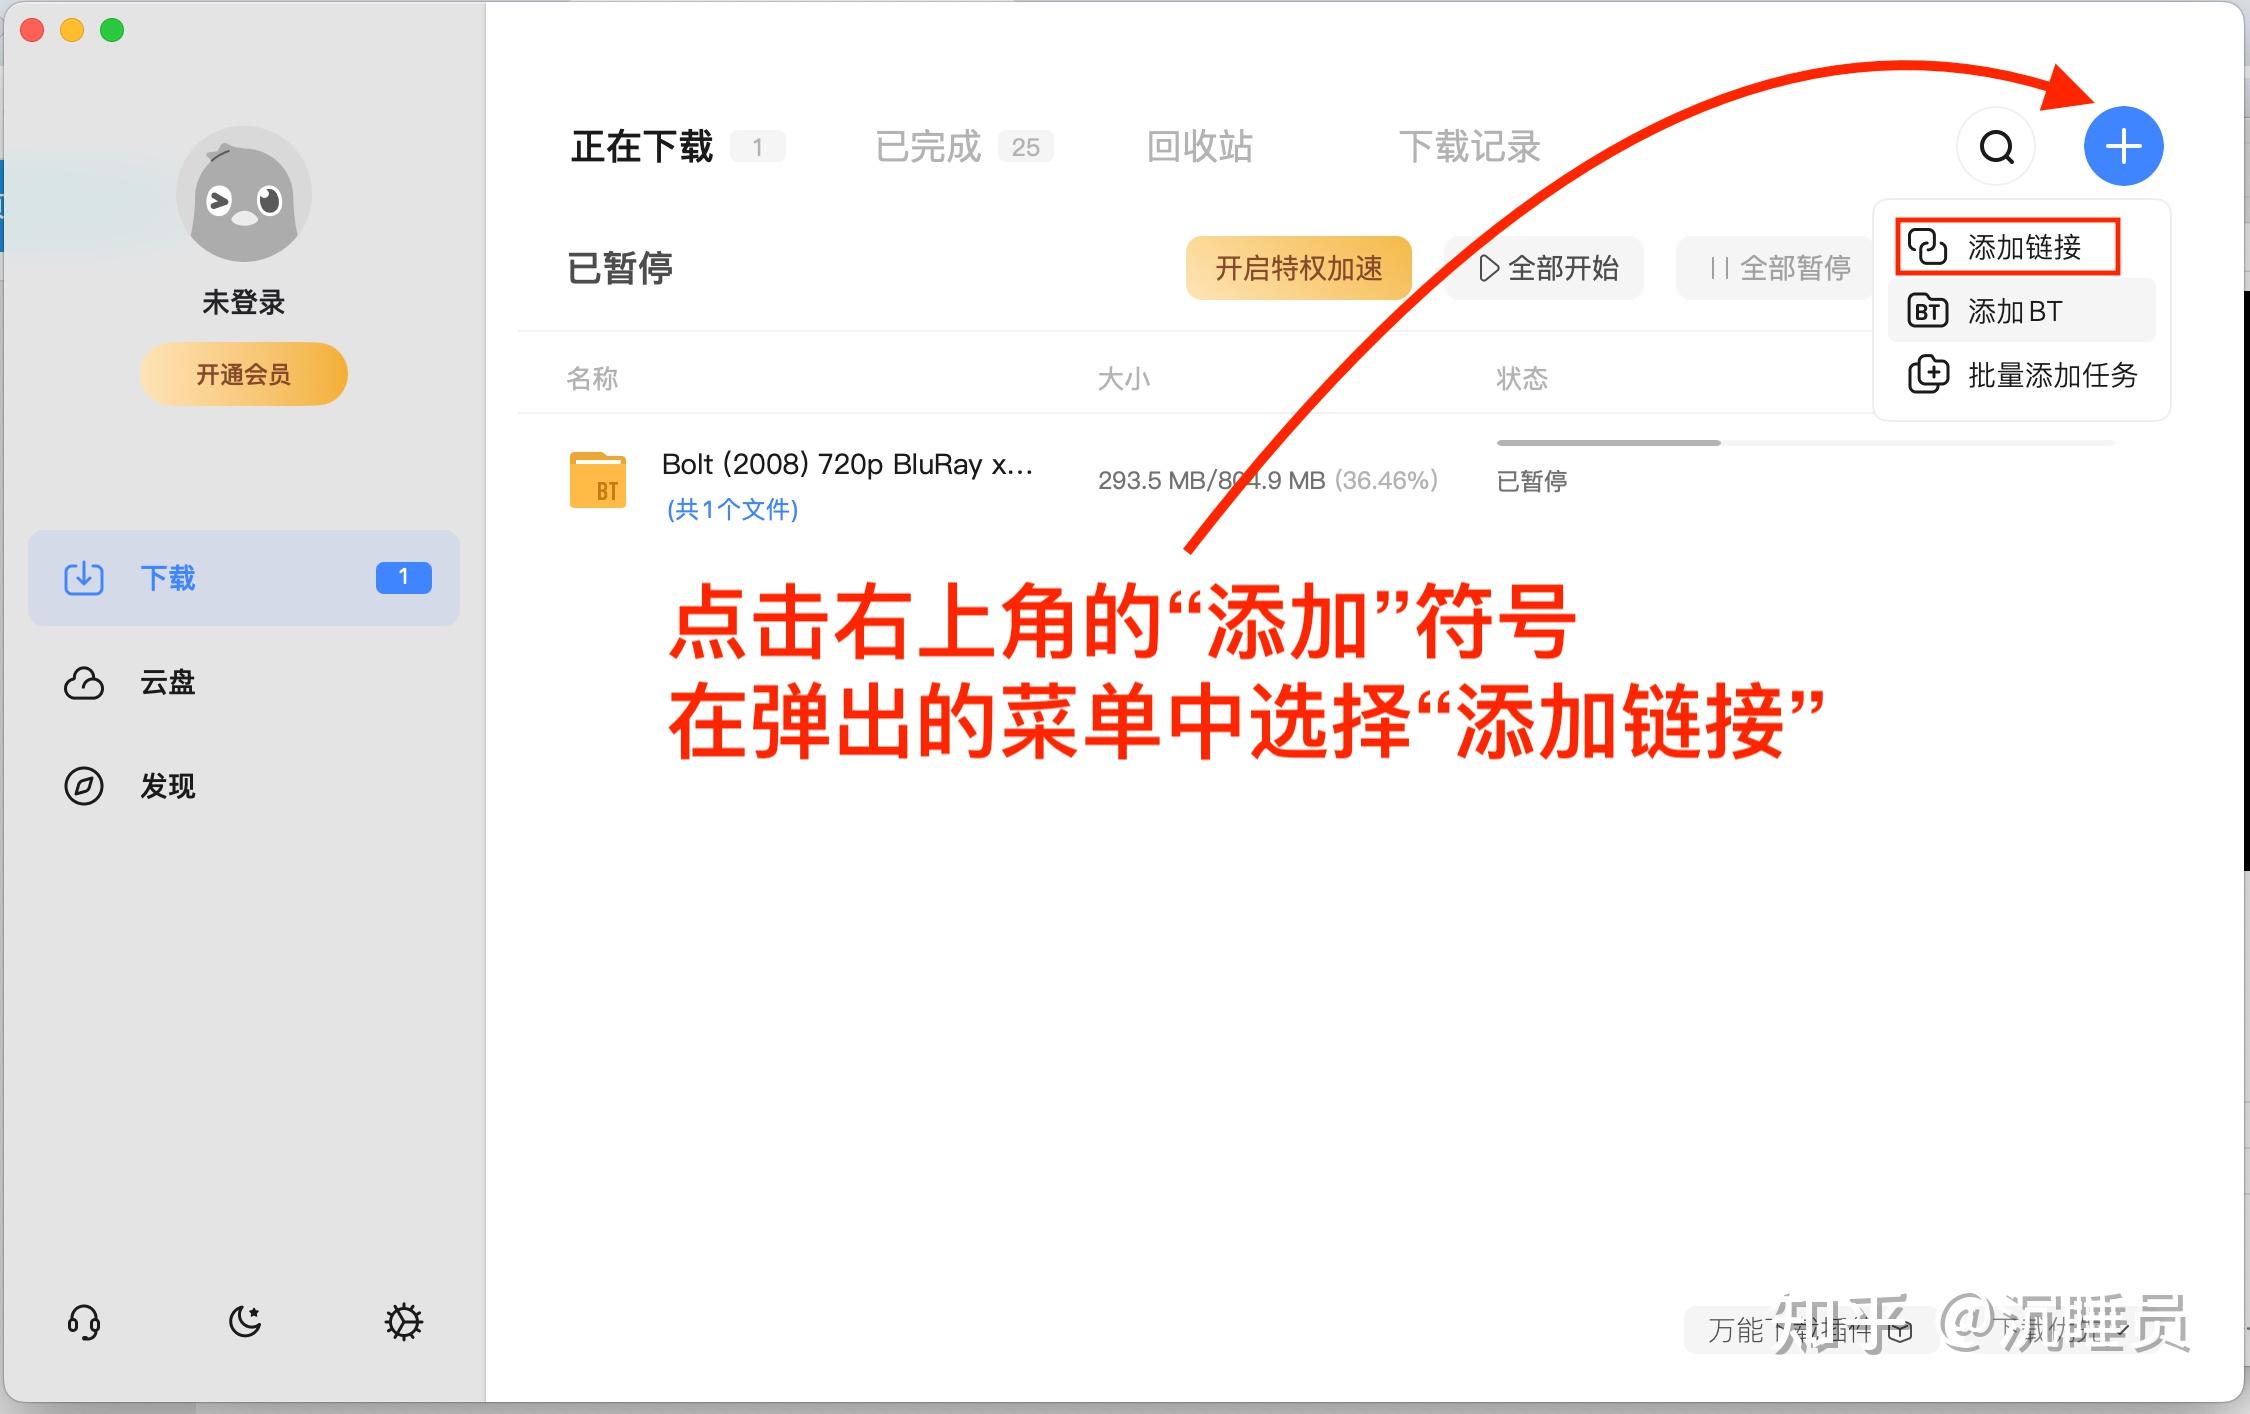
Task: Click the Bolt (2008) 720p BluRay filename
Action: tap(848, 464)
